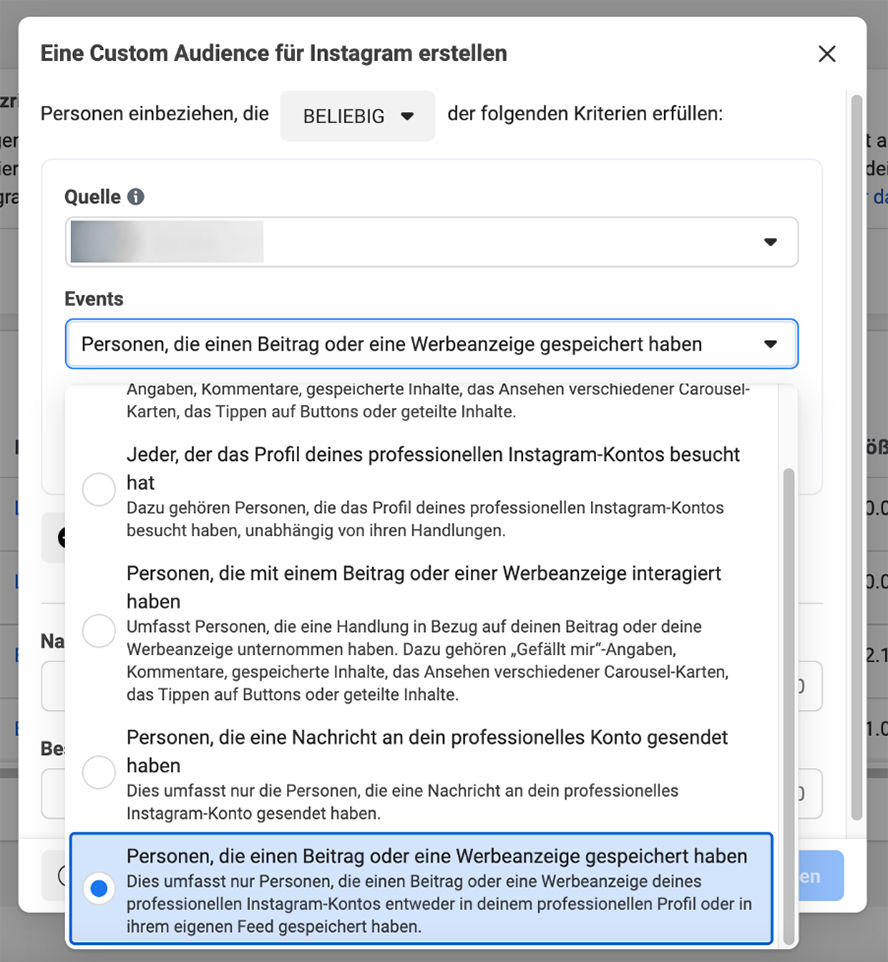Click description 'Dies umfasst nur die Personen, die eine Nachricht'
The height and width of the screenshot is (962, 888).
[x=402, y=802]
